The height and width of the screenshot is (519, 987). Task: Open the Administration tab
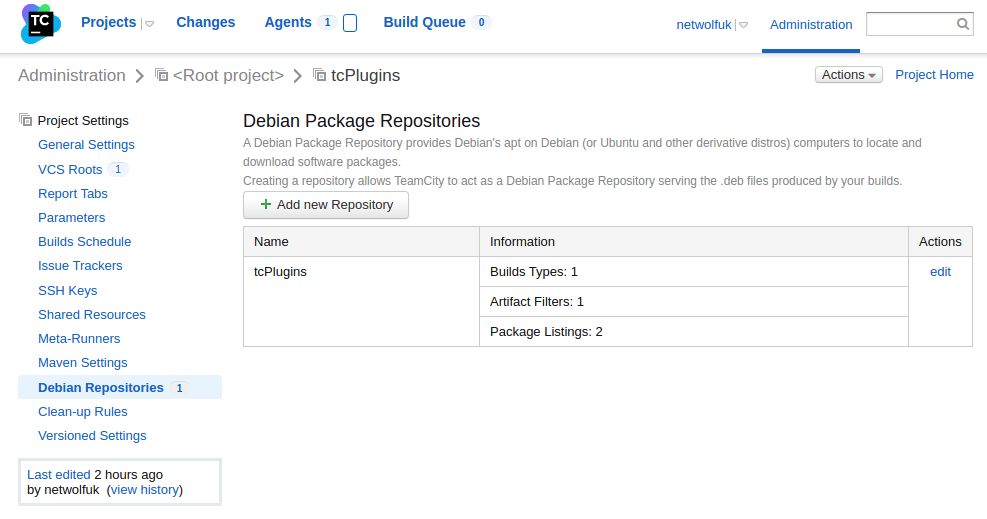click(811, 25)
